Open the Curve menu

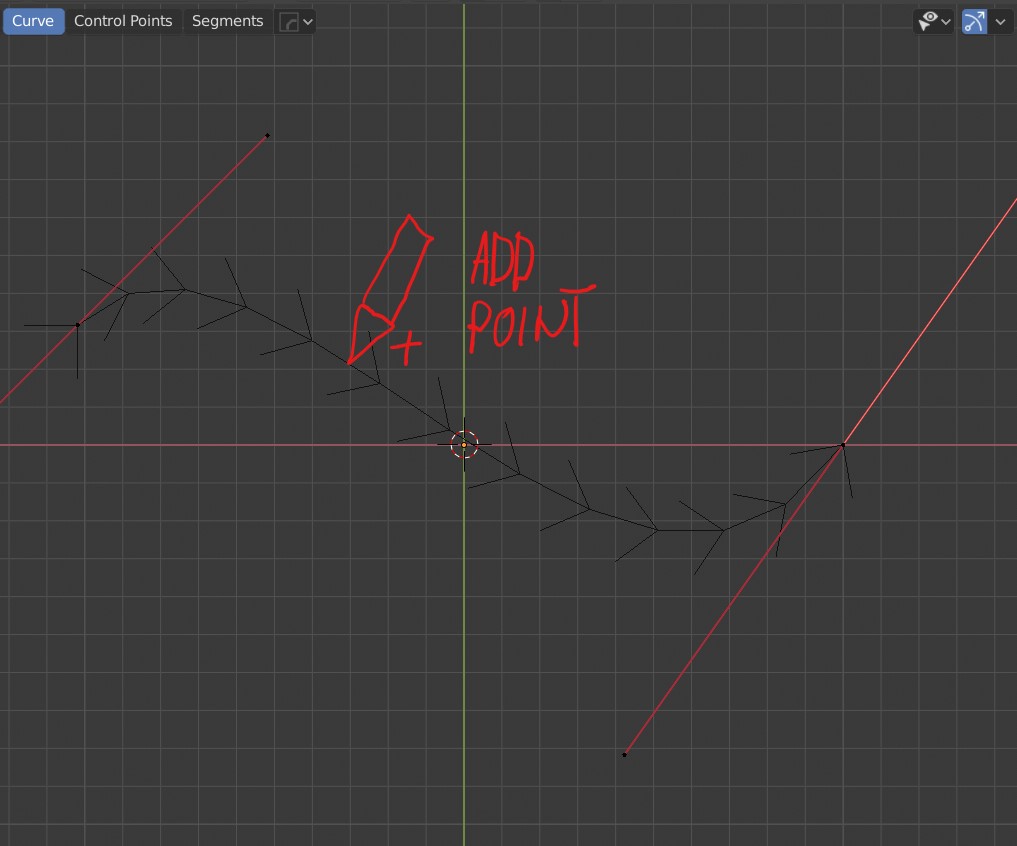tap(33, 21)
